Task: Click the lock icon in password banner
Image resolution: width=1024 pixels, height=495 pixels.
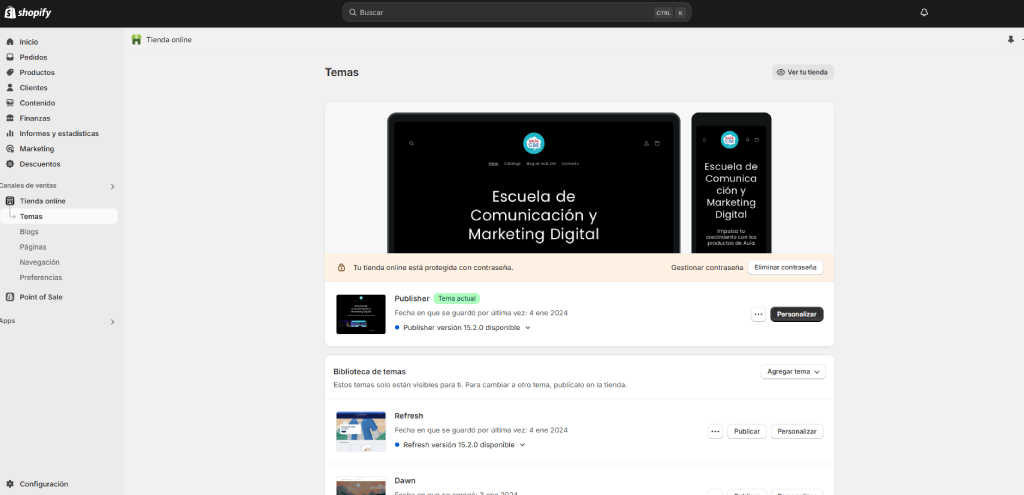Action: 341,268
